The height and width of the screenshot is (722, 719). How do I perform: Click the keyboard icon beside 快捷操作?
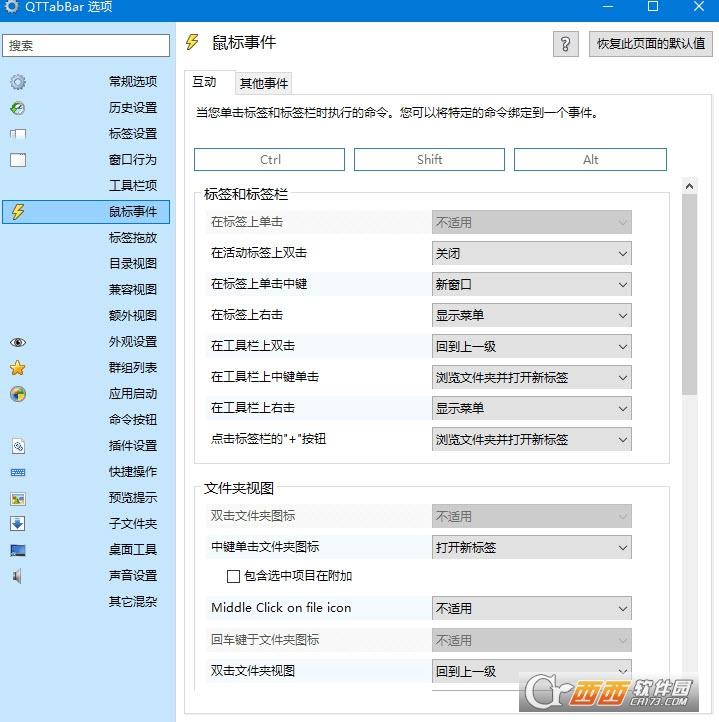[x=18, y=472]
